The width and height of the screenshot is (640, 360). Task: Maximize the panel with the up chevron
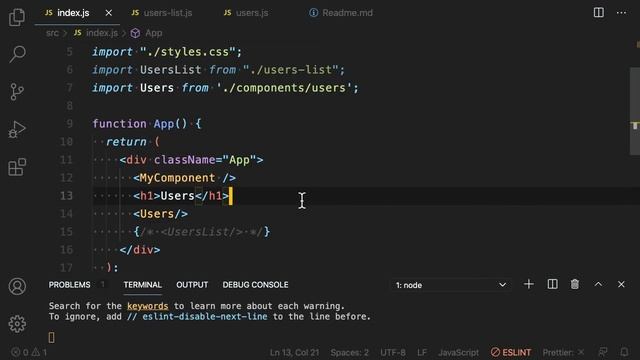click(x=598, y=284)
